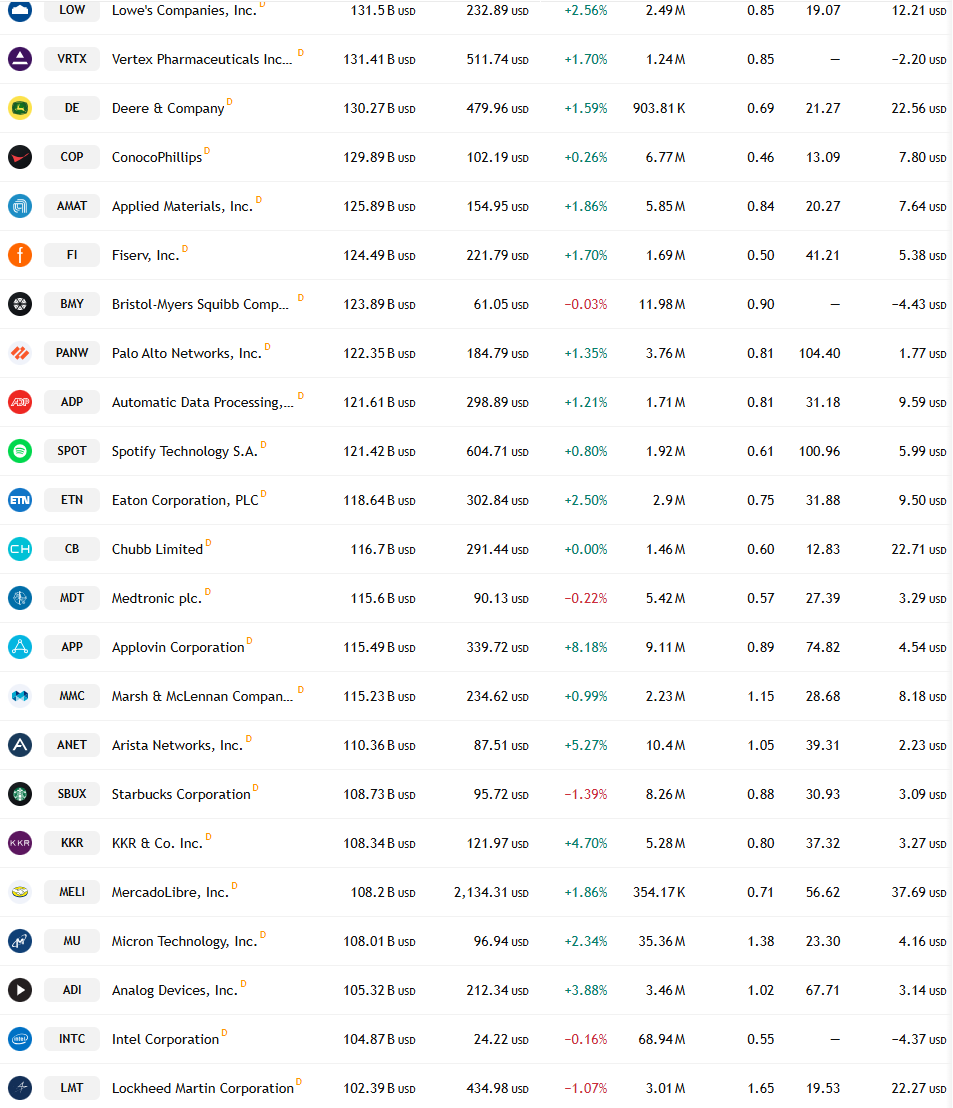
Task: Click the Palo Alto Networks logo icon
Action: pyautogui.click(x=20, y=353)
